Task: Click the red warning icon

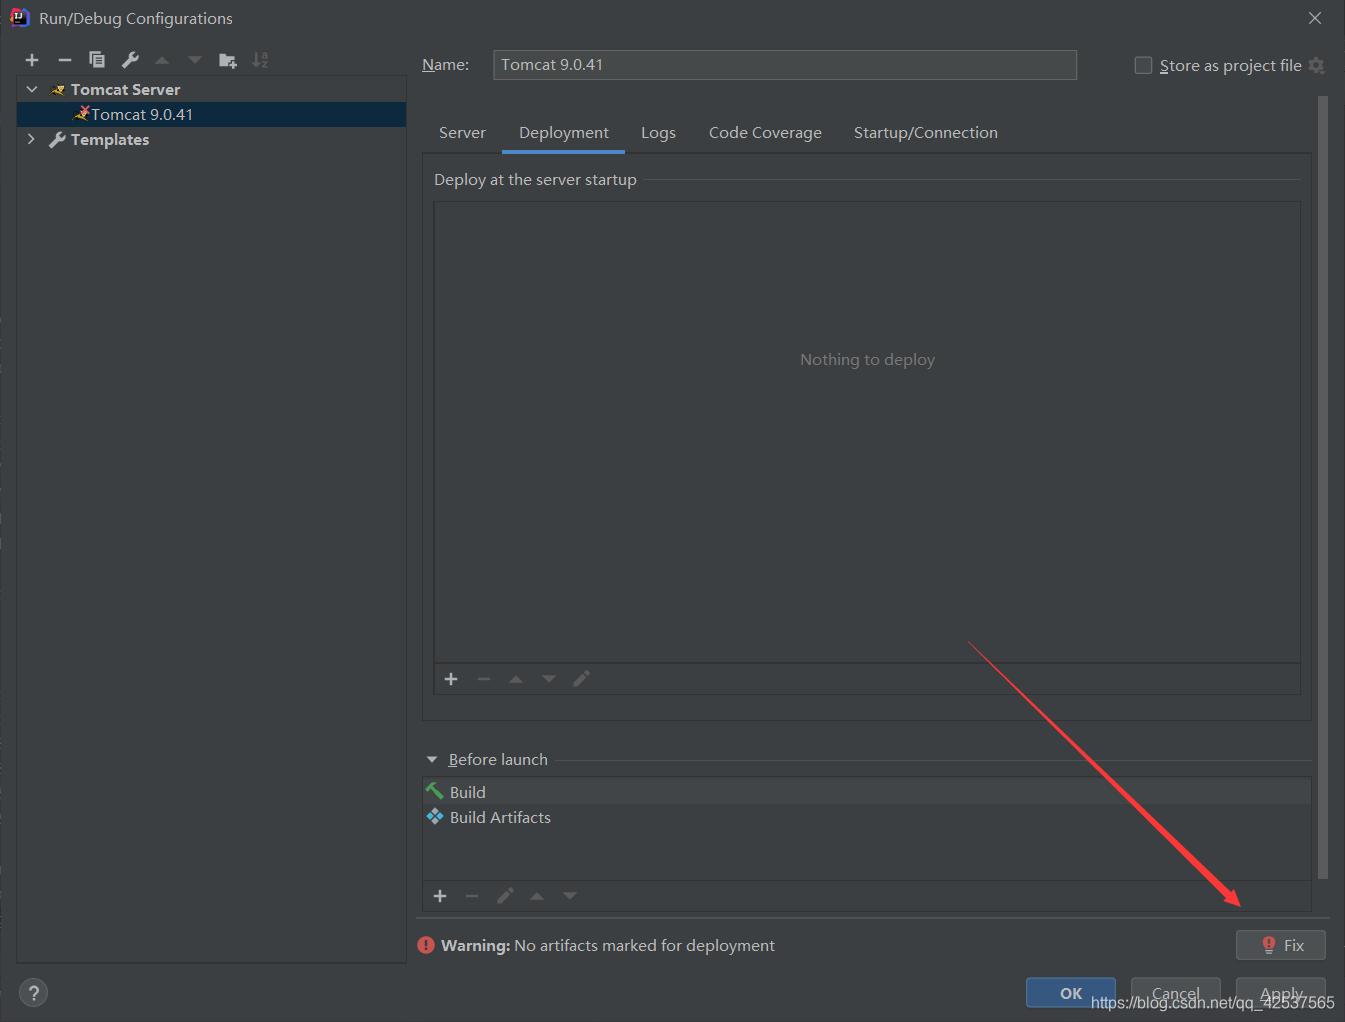Action: click(426, 945)
